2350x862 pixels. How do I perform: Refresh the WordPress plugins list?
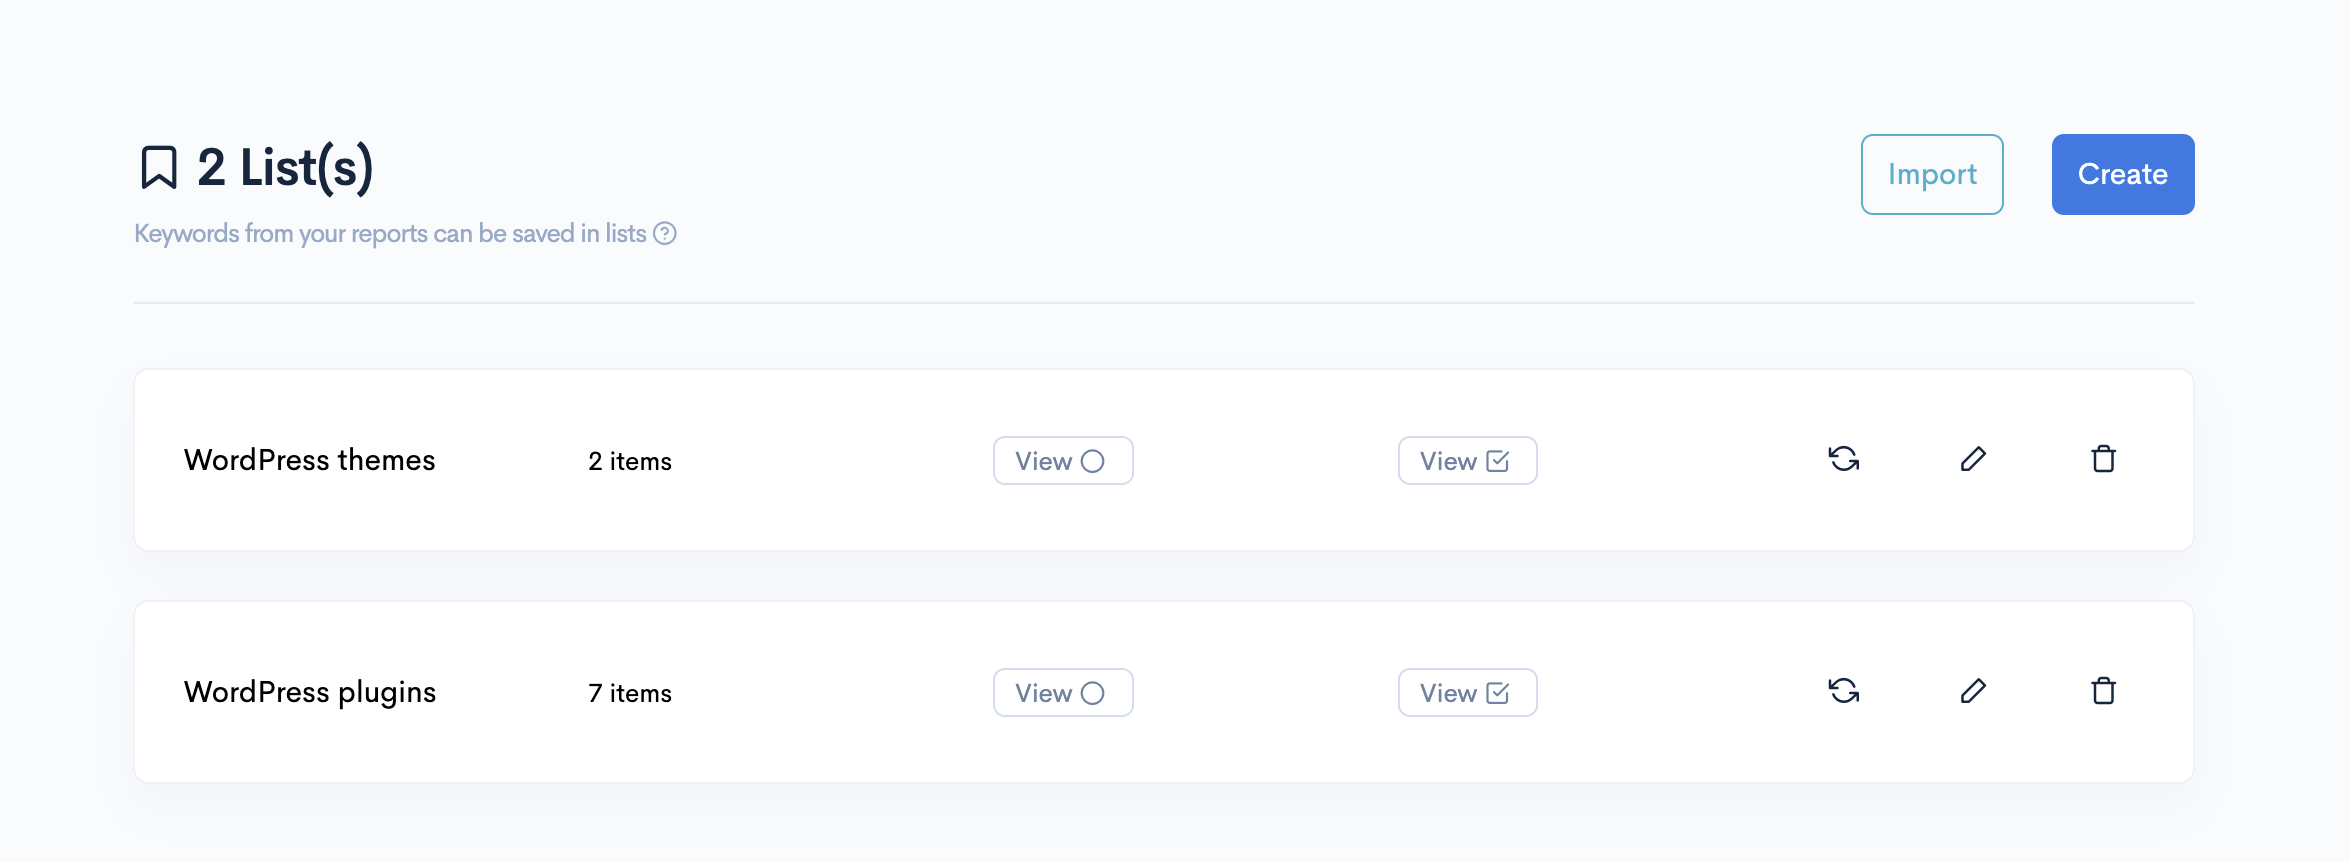coord(1844,691)
